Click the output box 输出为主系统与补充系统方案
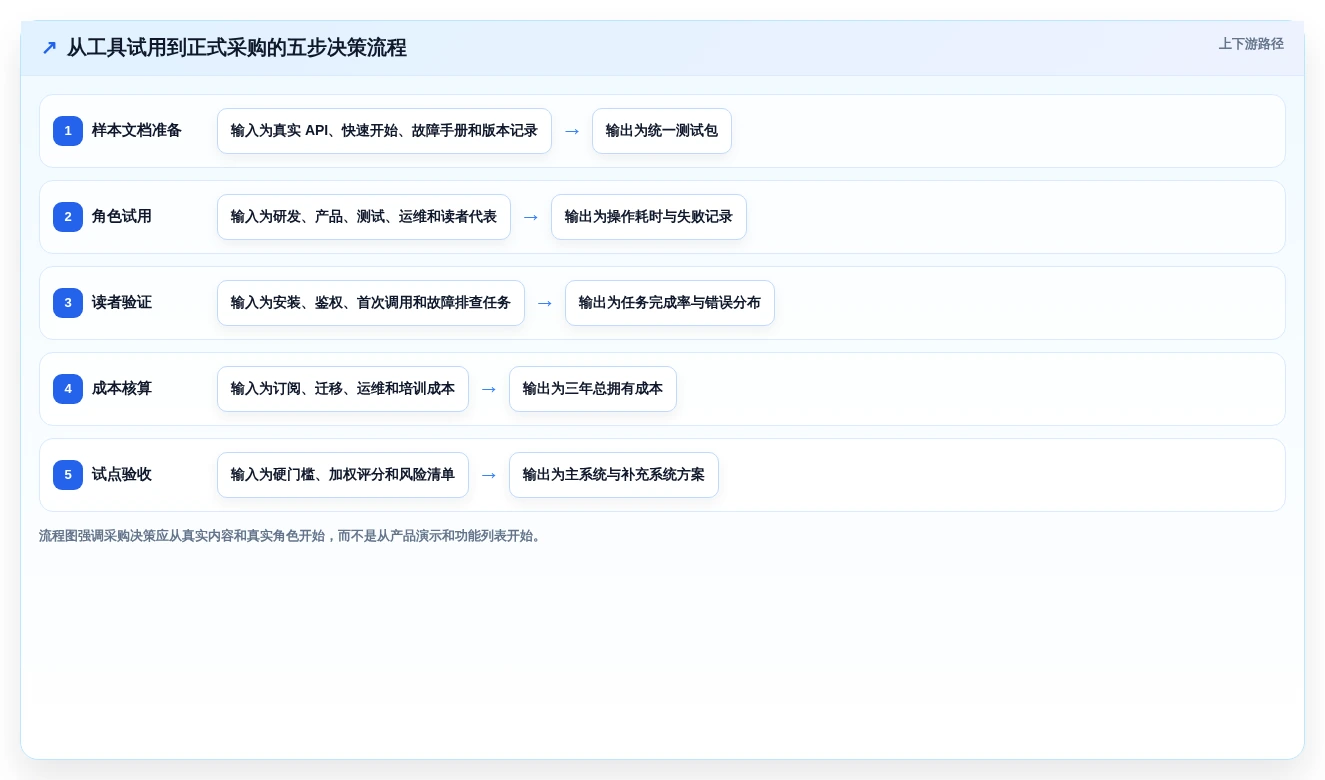 tap(614, 475)
